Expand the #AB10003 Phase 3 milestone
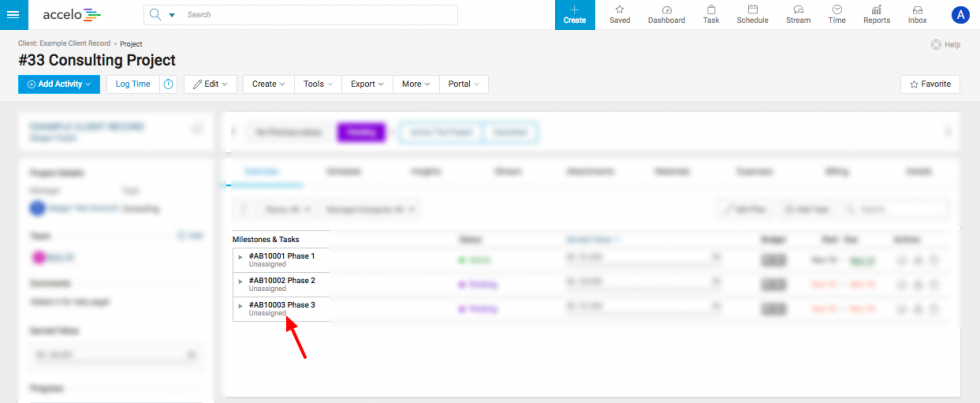This screenshot has width=980, height=403. click(x=240, y=305)
